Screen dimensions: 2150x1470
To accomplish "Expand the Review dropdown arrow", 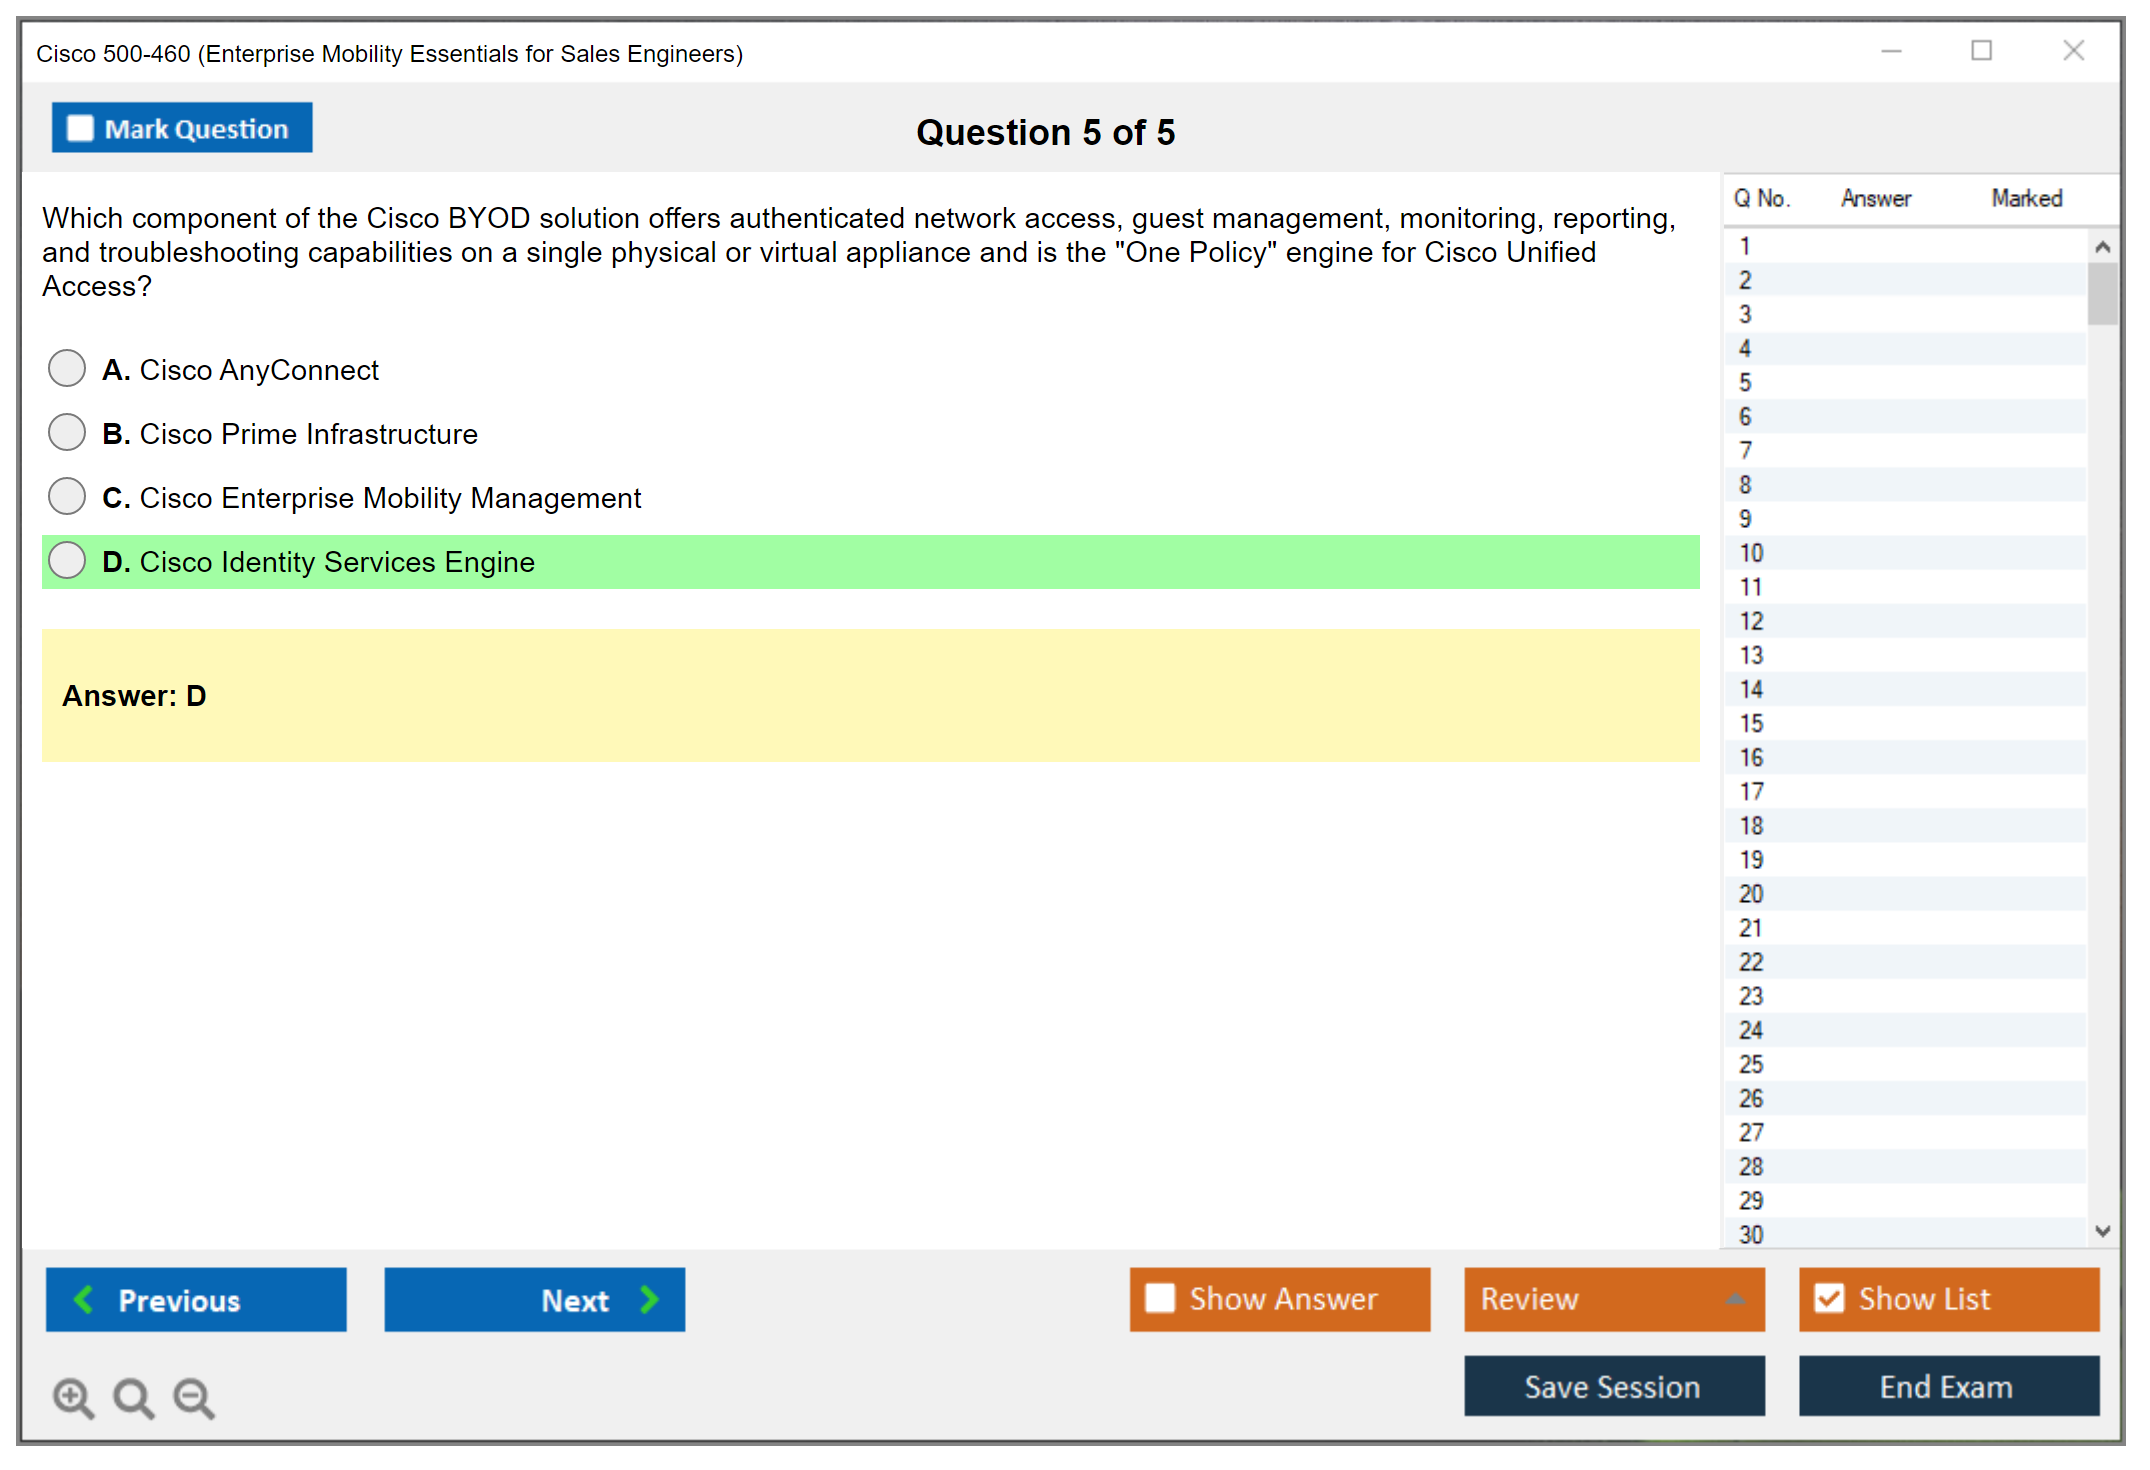I will pyautogui.click(x=1735, y=1299).
